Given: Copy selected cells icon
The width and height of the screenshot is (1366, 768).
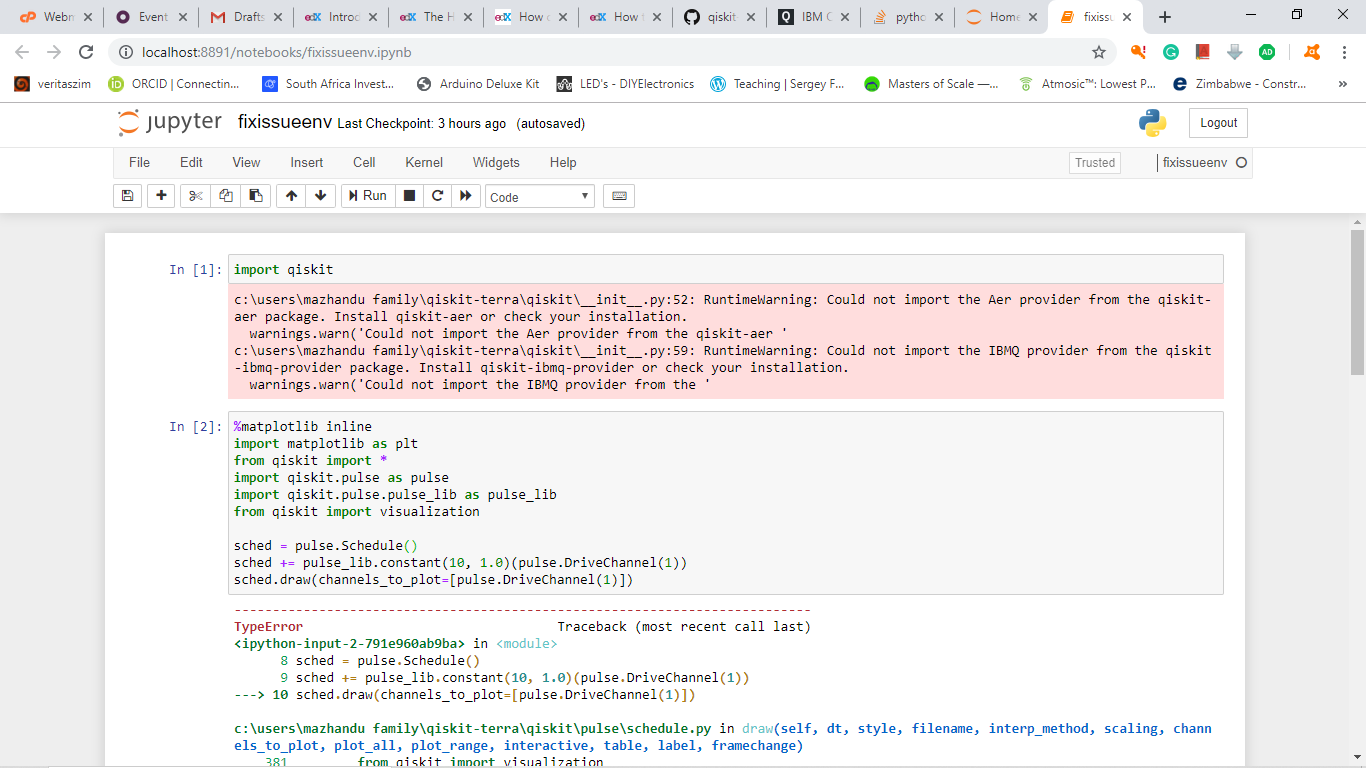Looking at the screenshot, I should click(226, 196).
